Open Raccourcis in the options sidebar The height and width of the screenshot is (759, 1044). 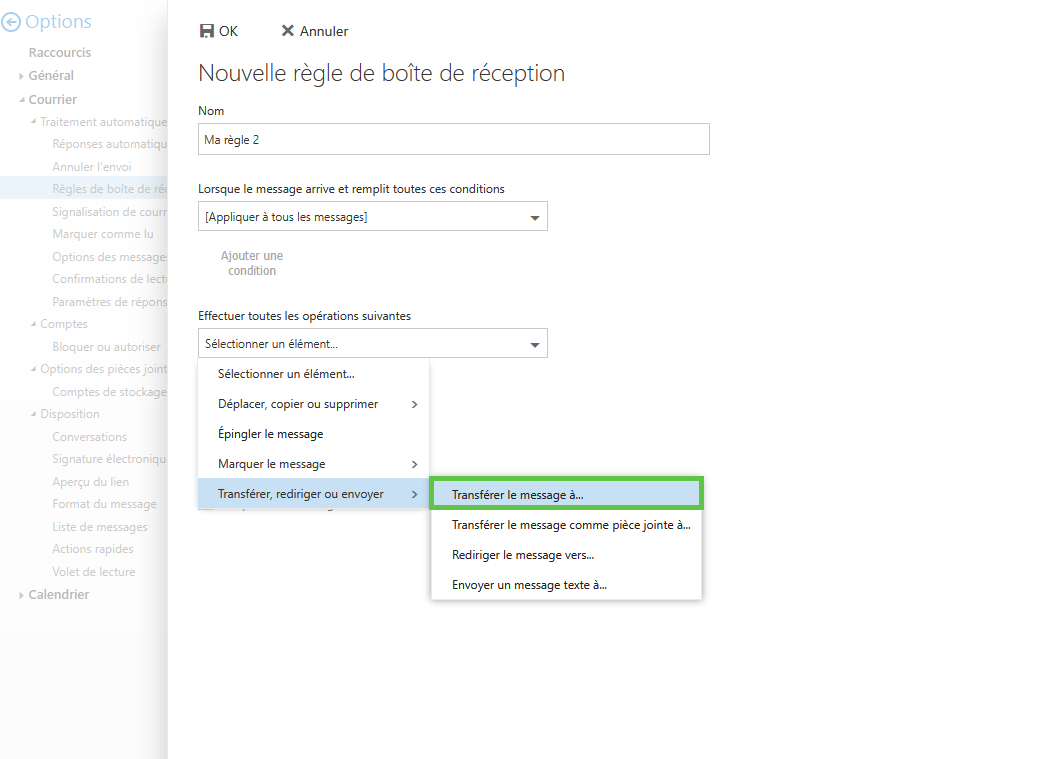60,53
